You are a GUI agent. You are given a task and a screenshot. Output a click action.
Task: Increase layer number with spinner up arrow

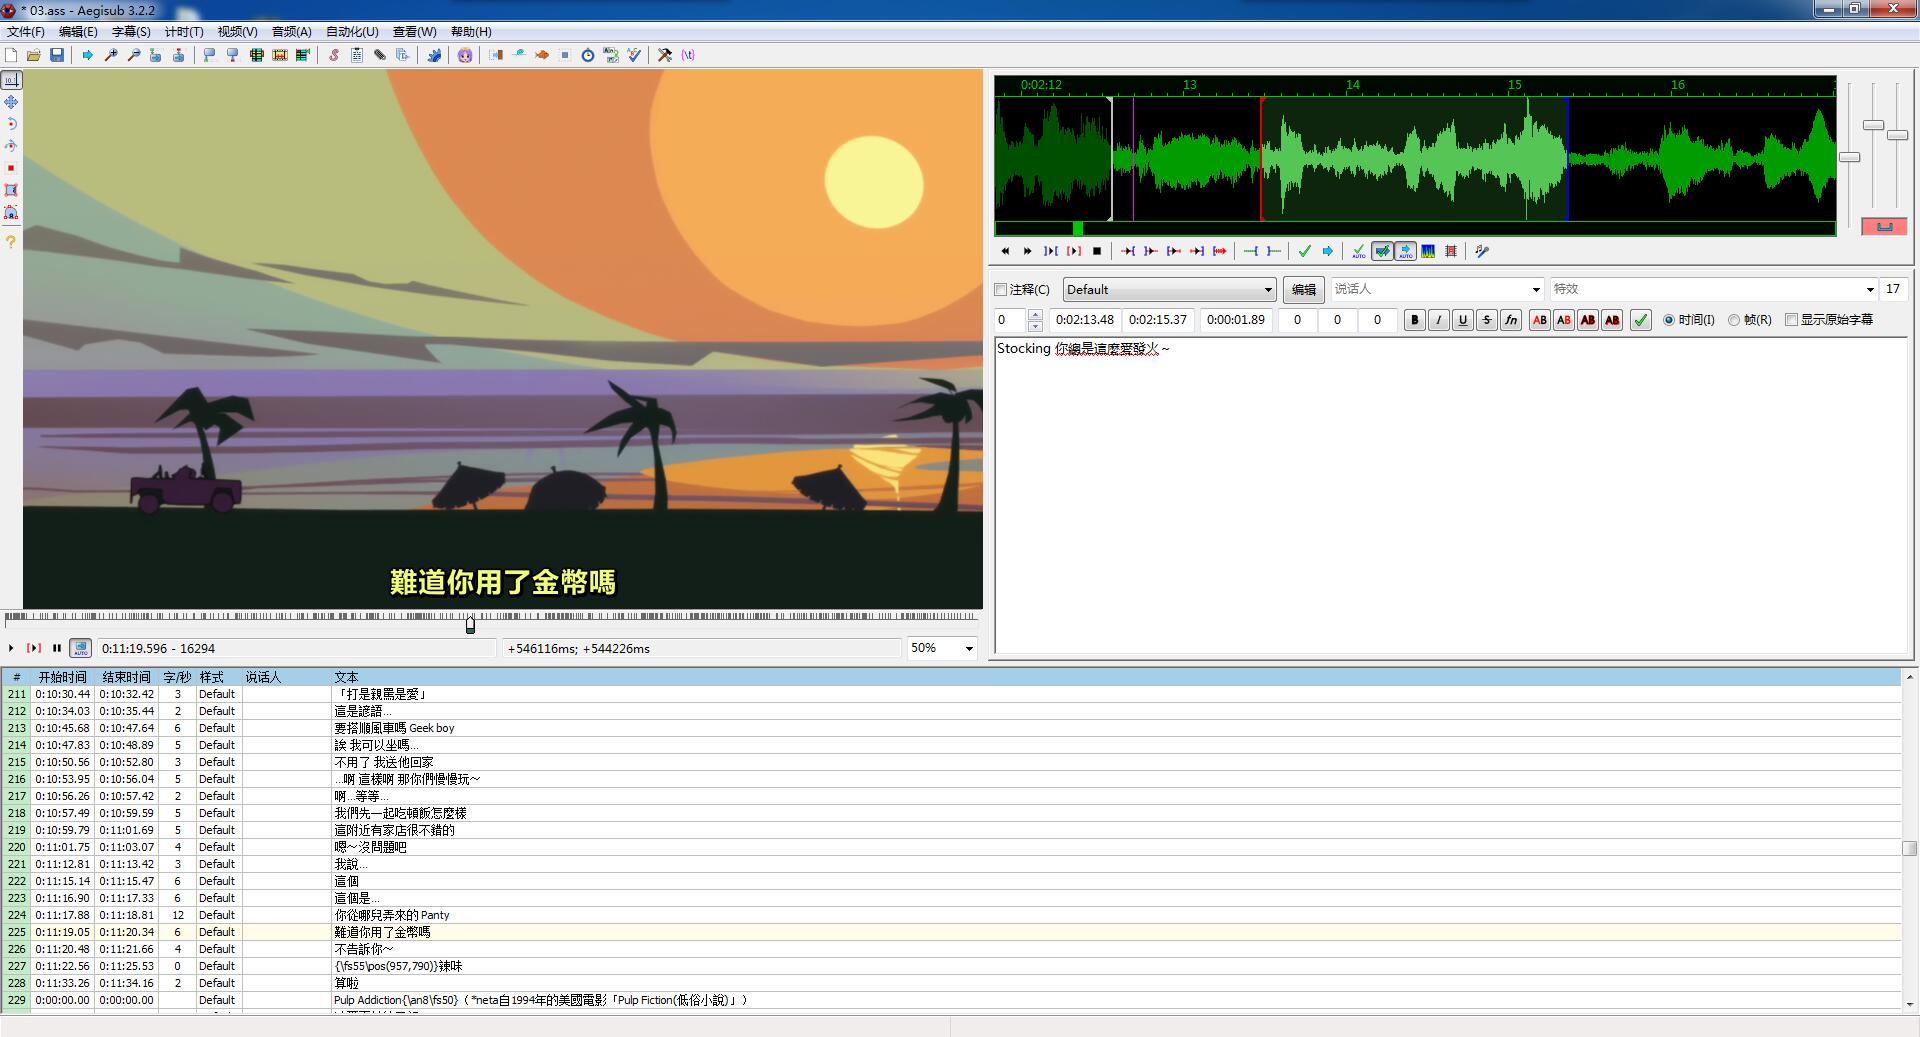tap(1035, 314)
